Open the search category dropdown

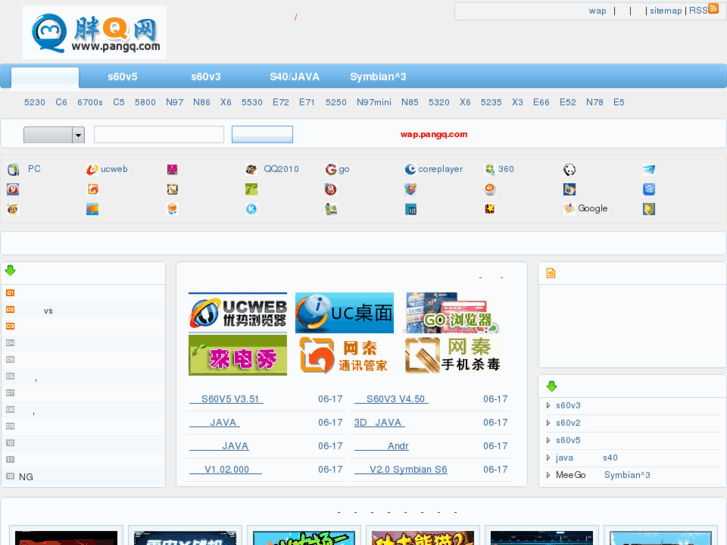tap(54, 135)
